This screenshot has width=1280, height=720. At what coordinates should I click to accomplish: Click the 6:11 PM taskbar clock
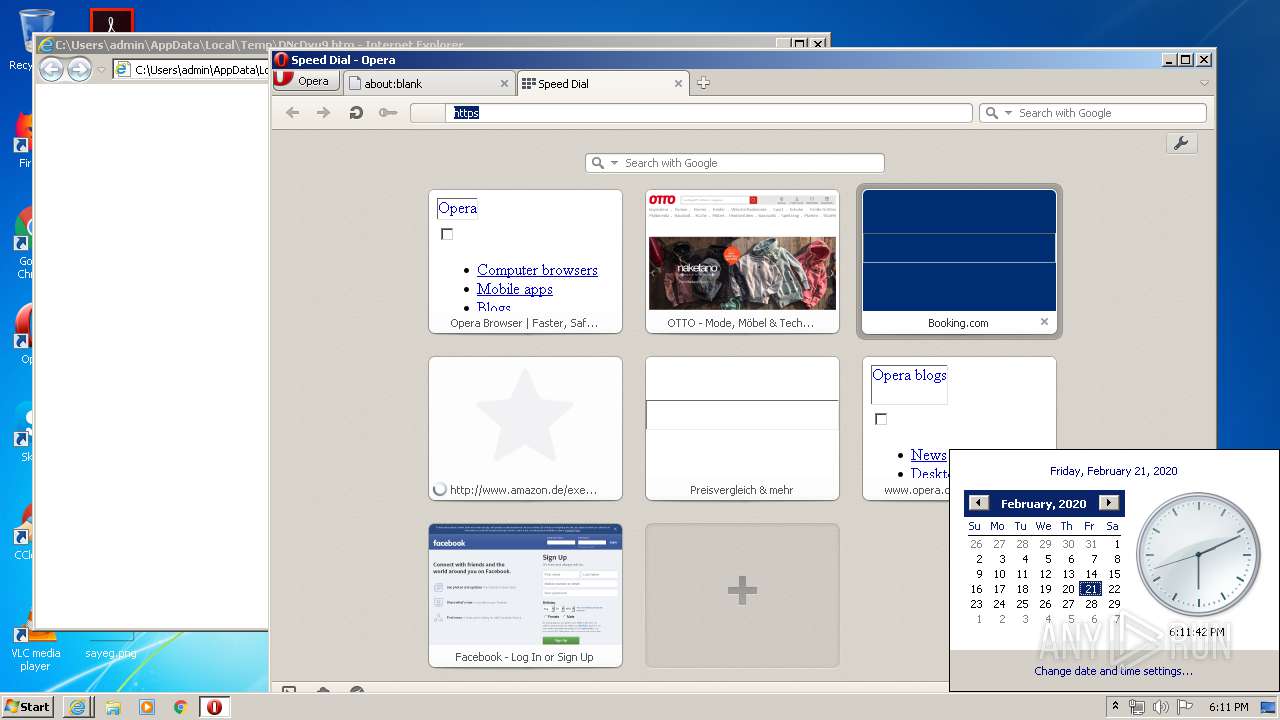(1228, 707)
